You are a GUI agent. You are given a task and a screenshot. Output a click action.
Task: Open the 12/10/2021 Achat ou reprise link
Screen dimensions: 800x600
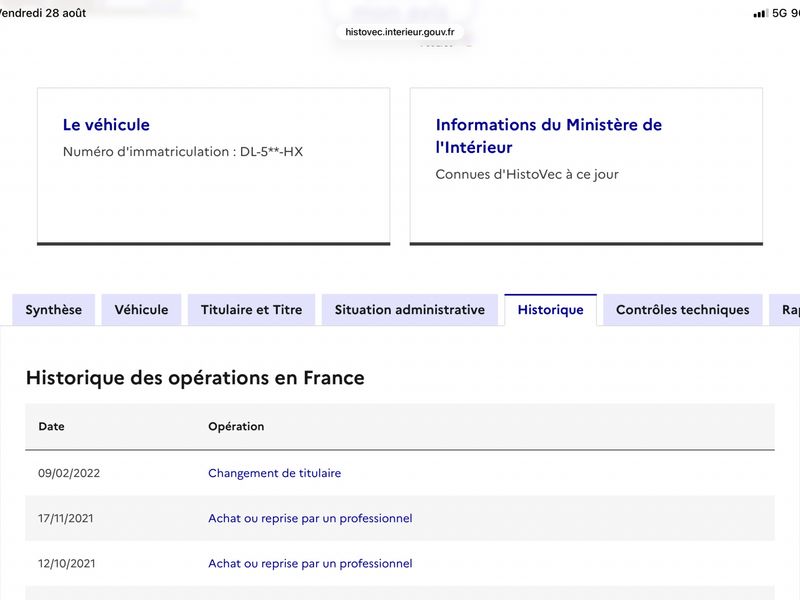[310, 563]
